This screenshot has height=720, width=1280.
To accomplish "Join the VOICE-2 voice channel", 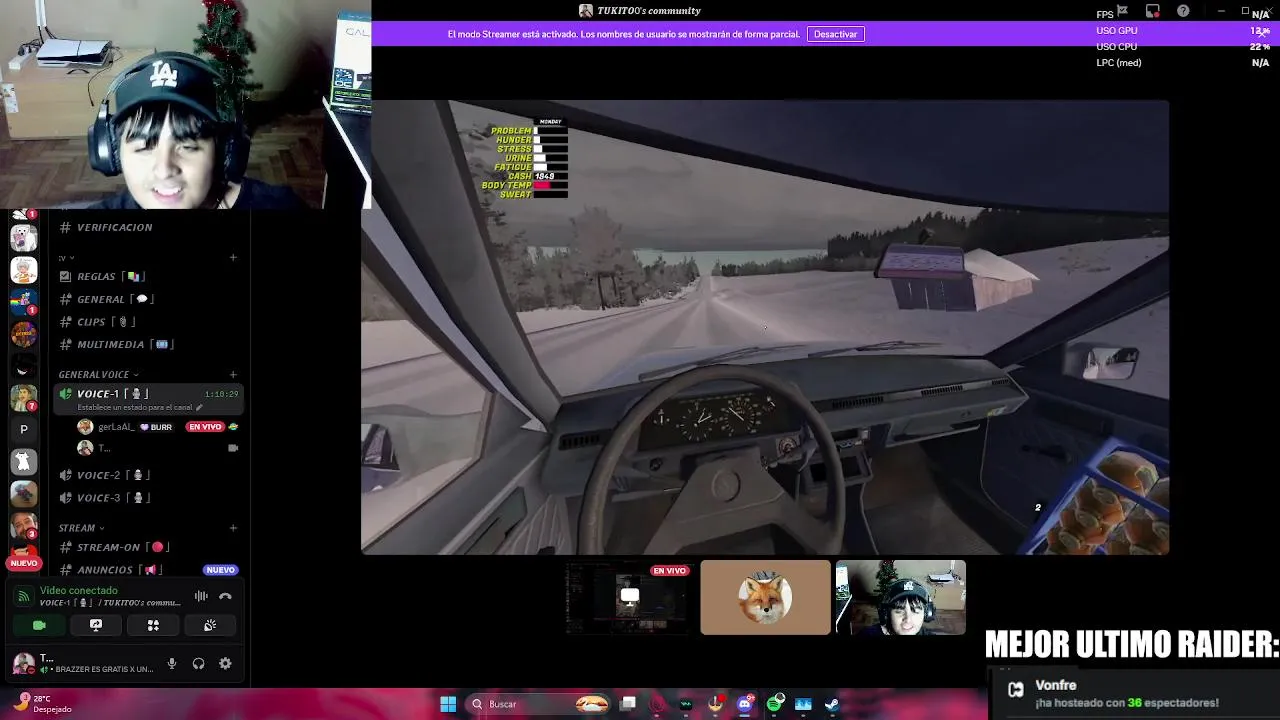I will coord(146,475).
